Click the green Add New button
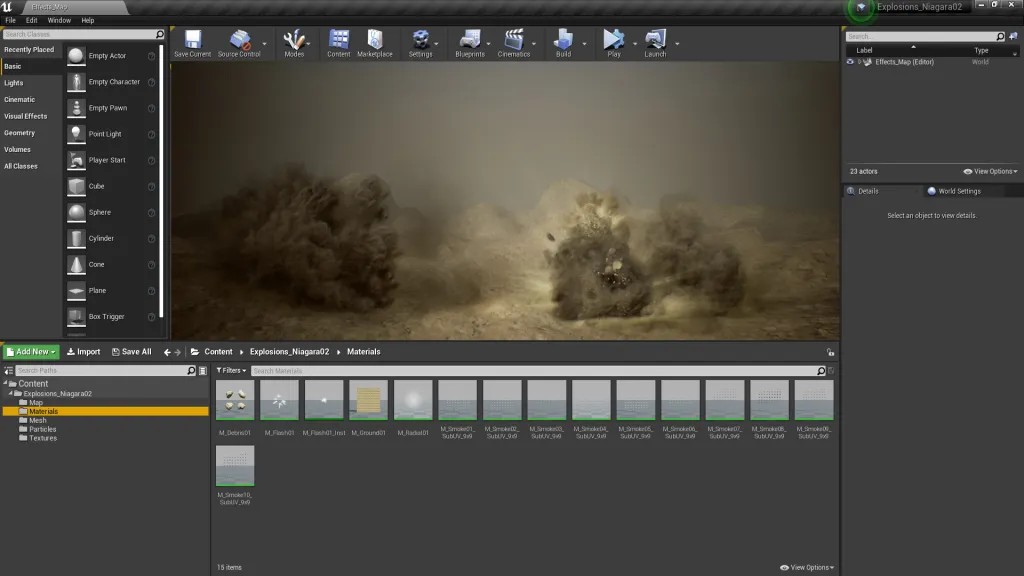 tap(31, 352)
